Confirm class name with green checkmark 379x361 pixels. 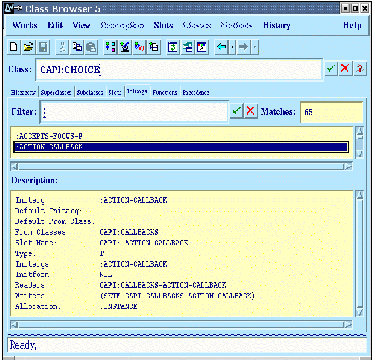331,69
